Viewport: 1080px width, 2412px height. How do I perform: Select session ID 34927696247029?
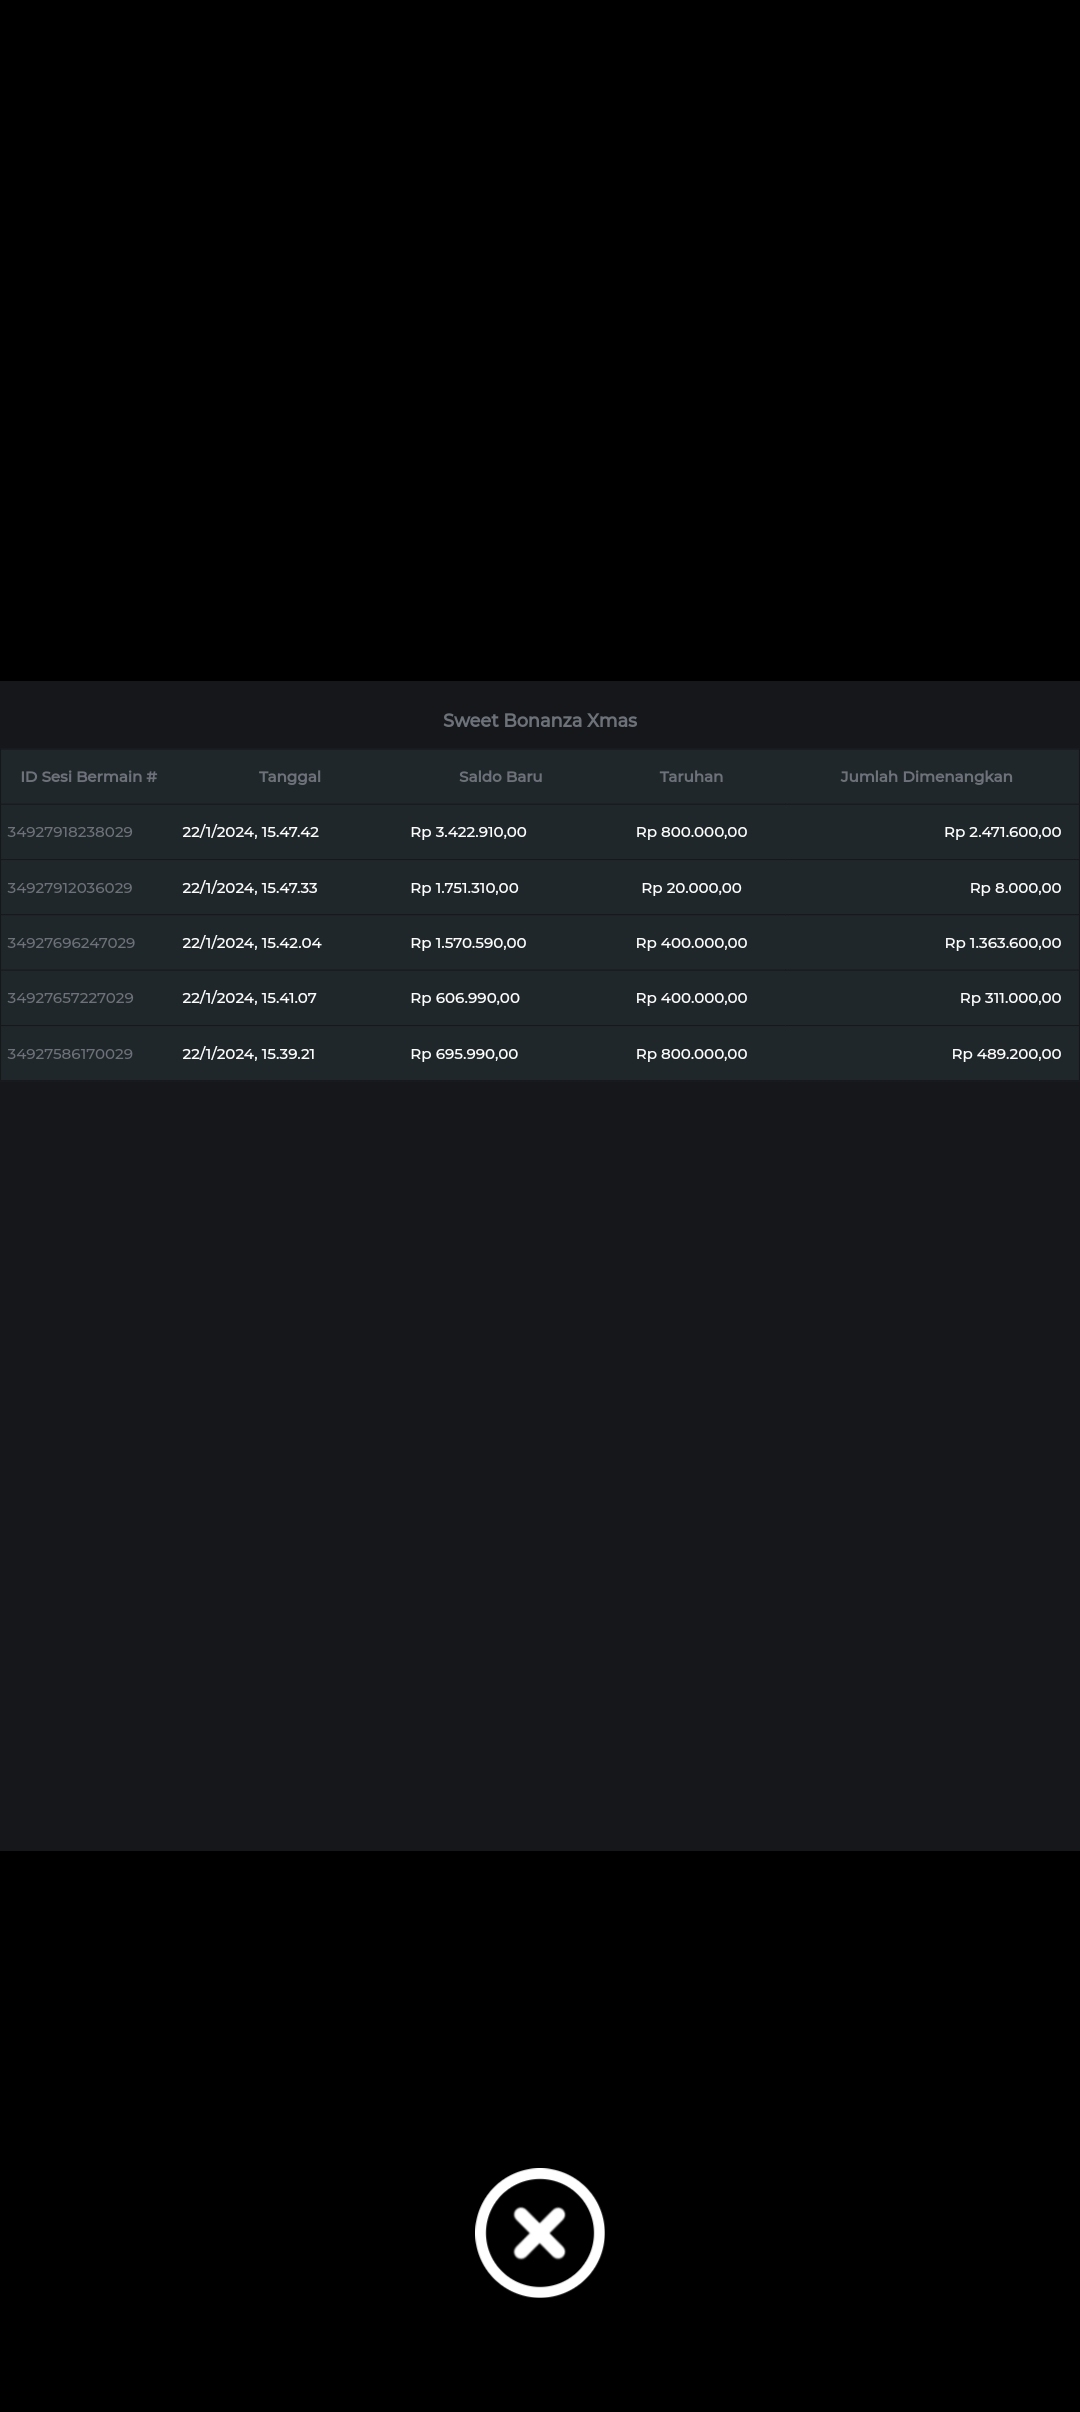click(71, 943)
